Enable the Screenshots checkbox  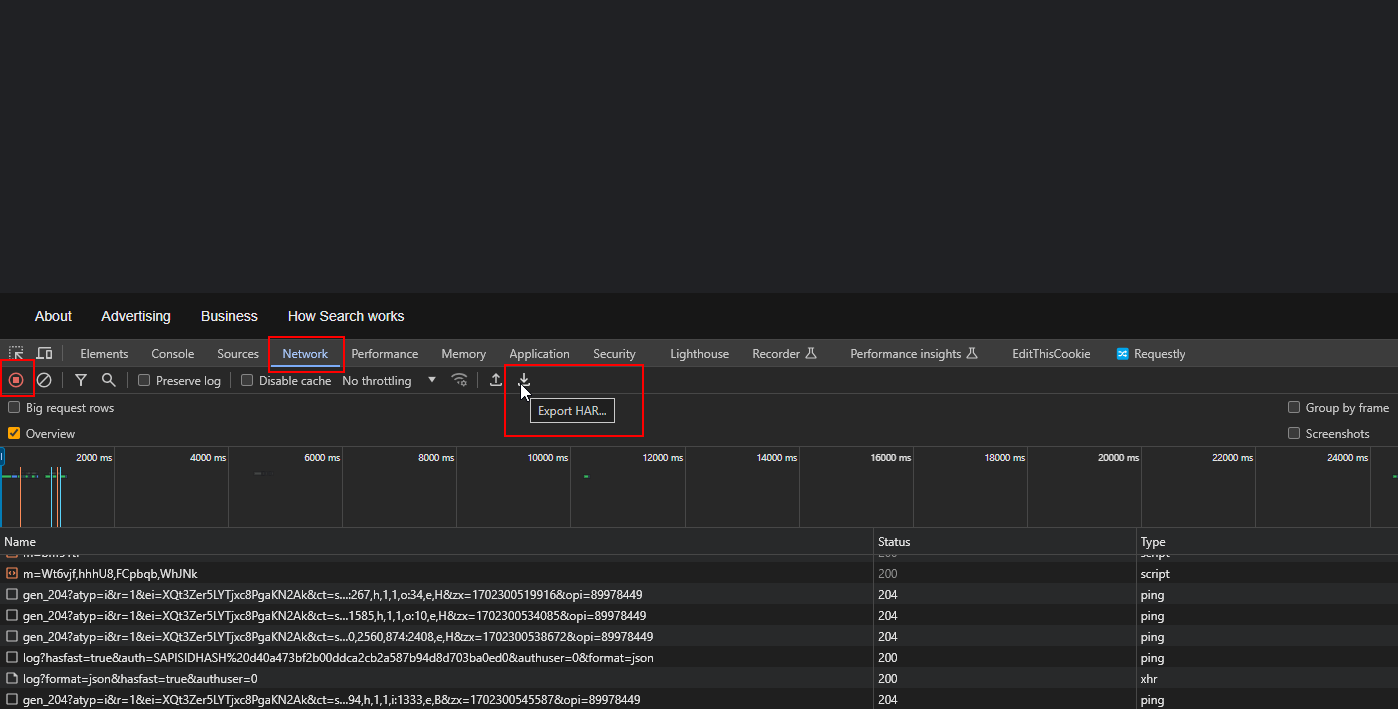[x=1294, y=434]
